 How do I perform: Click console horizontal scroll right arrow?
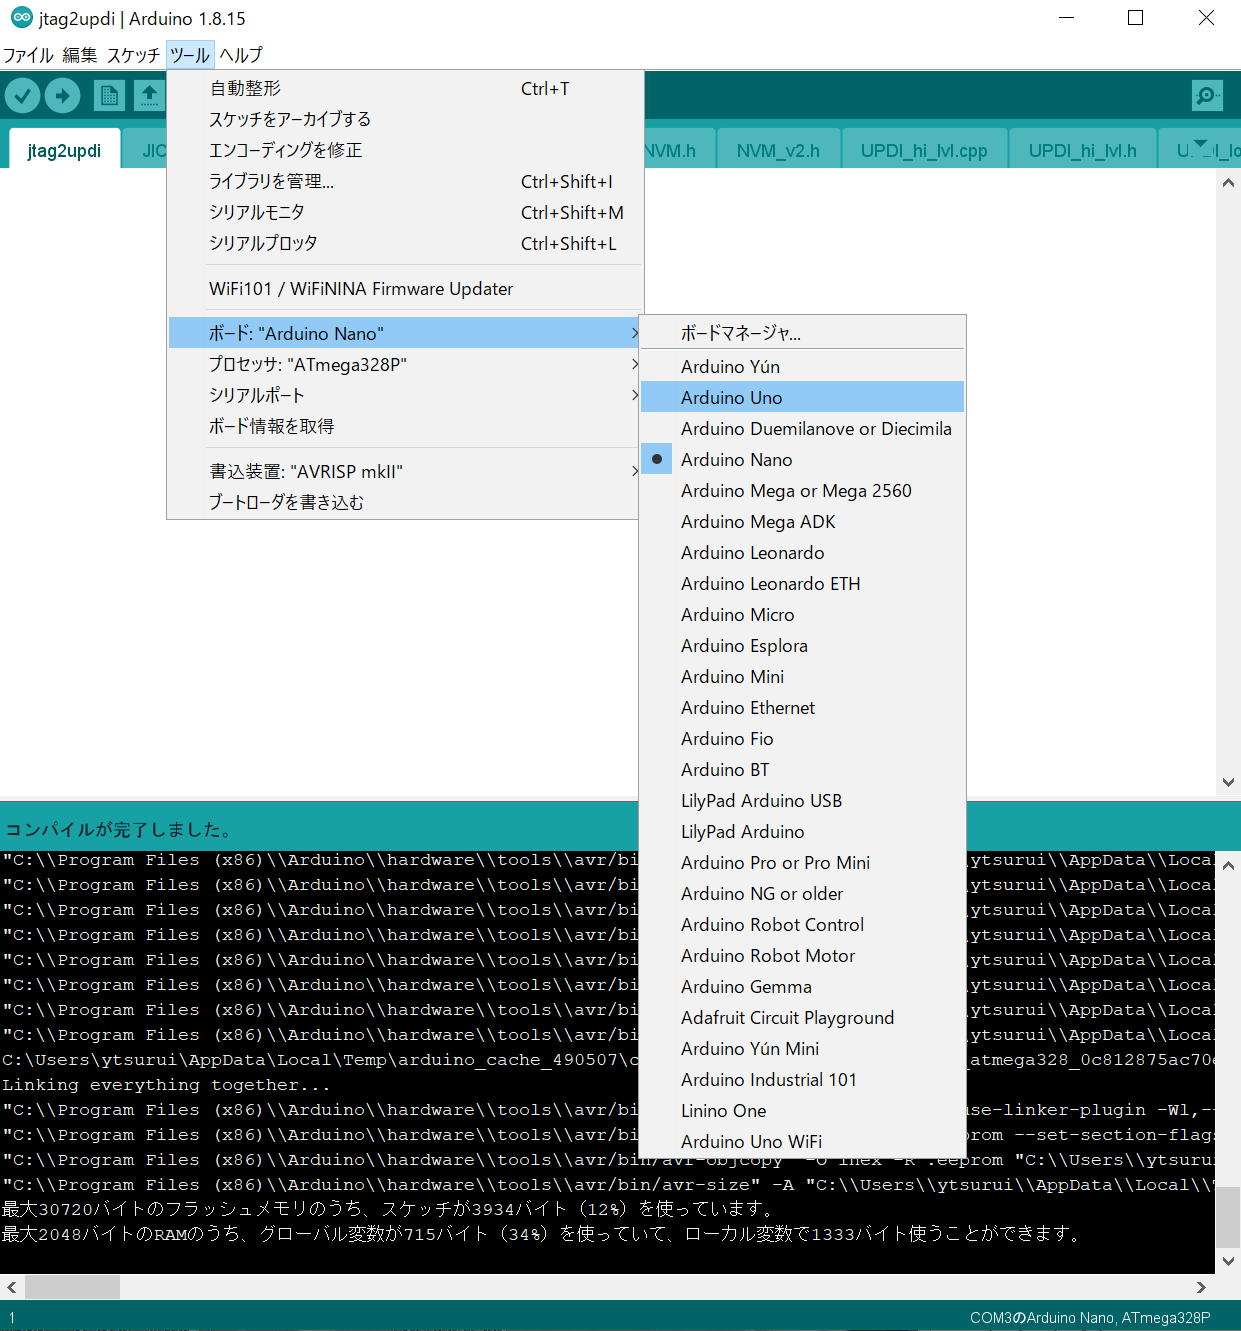tap(1201, 1287)
